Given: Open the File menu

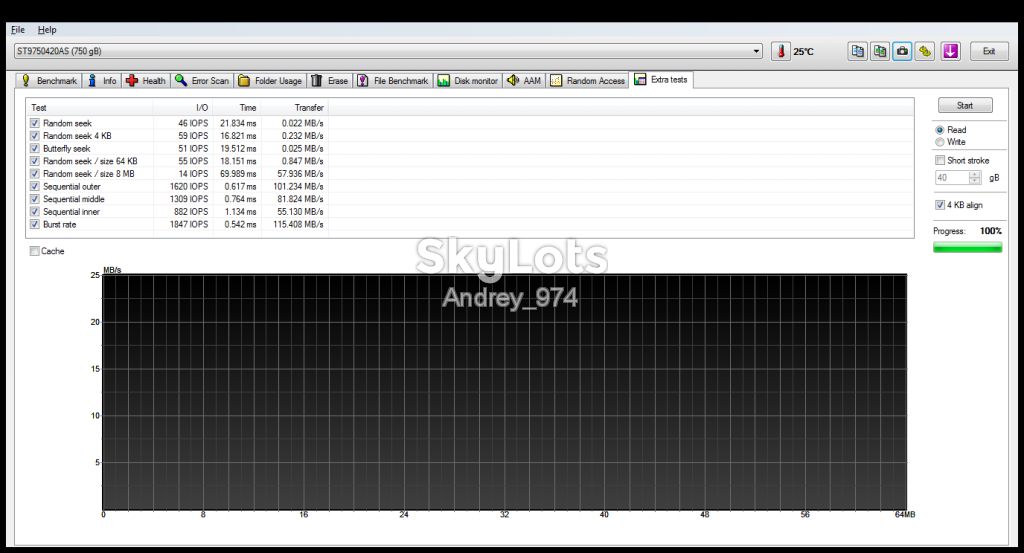Looking at the screenshot, I should pyautogui.click(x=18, y=29).
